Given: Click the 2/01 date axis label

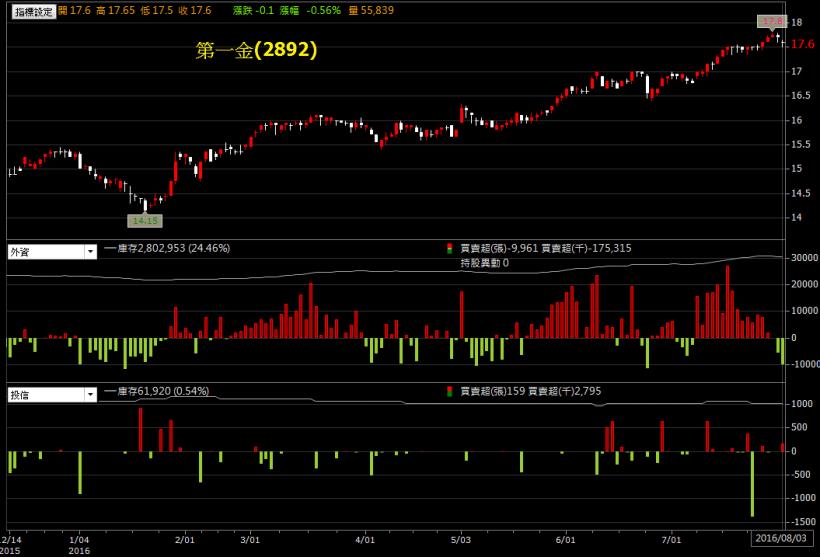Looking at the screenshot, I should click(185, 539).
